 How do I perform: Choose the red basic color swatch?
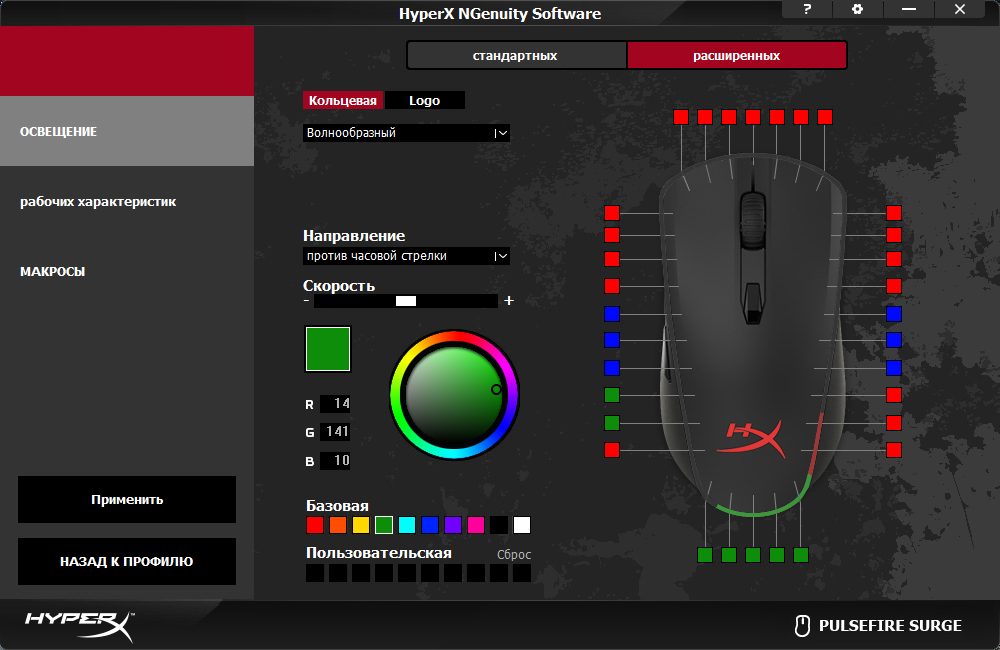[315, 525]
